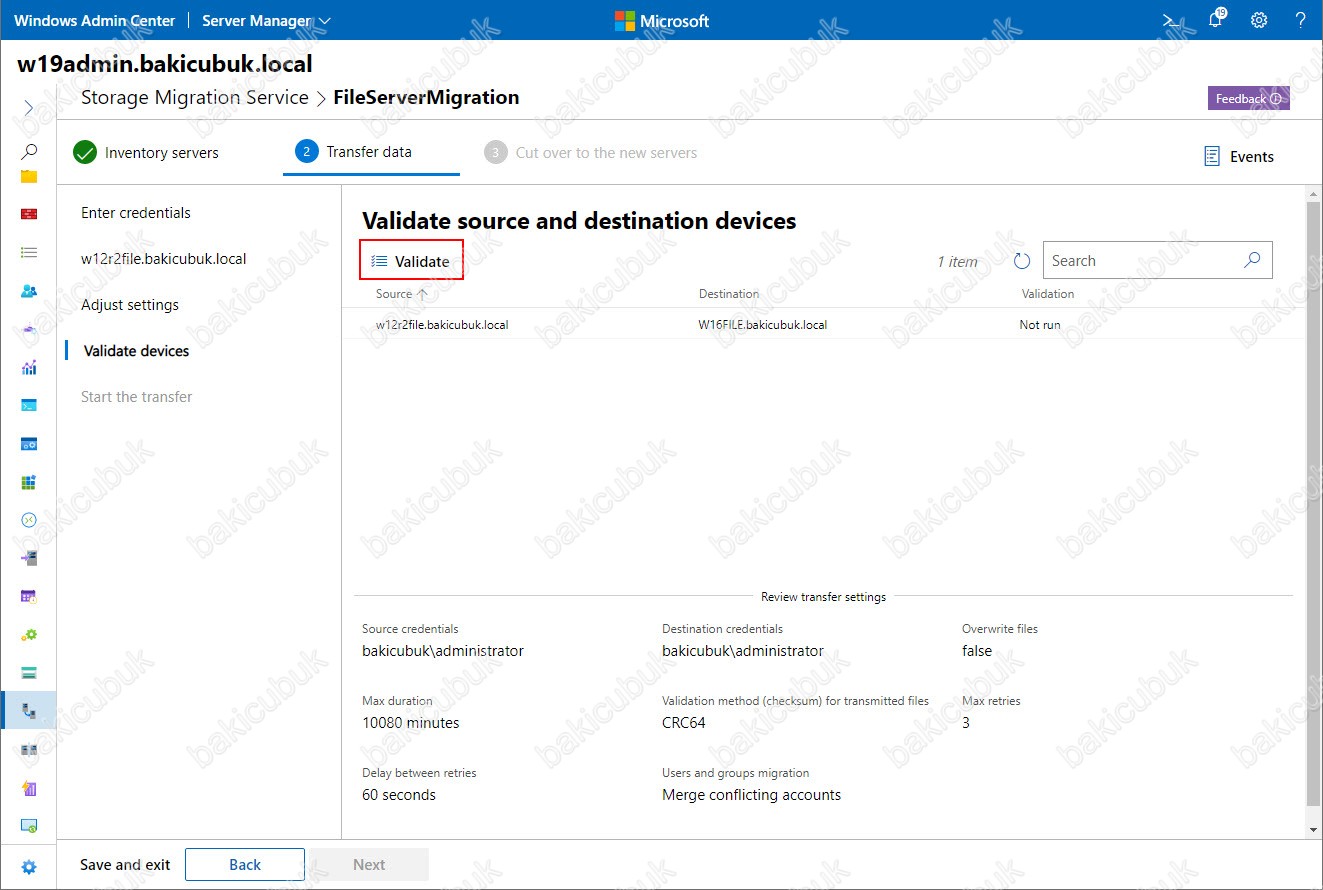This screenshot has width=1323, height=890.
Task: Open the Installed apps list icon
Action: tap(29, 253)
